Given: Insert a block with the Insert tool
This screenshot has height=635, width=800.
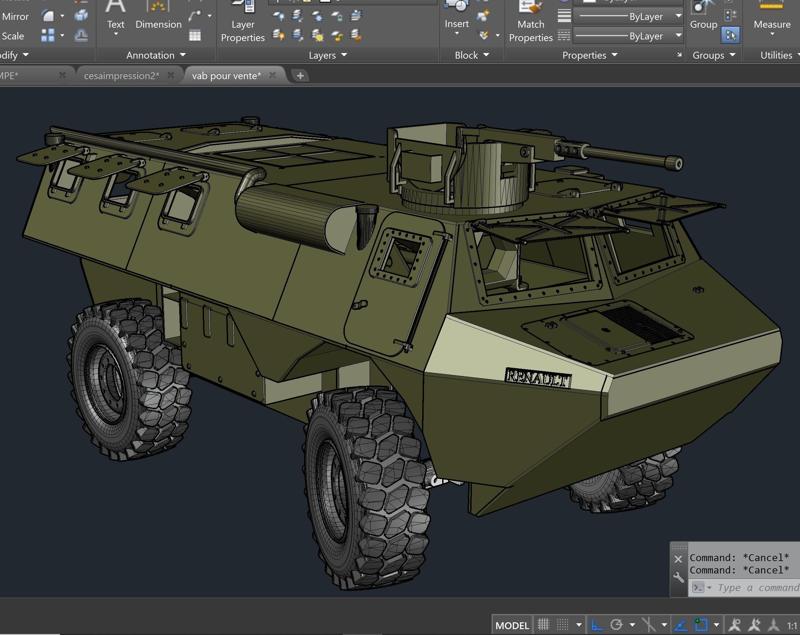Looking at the screenshot, I should click(458, 22).
